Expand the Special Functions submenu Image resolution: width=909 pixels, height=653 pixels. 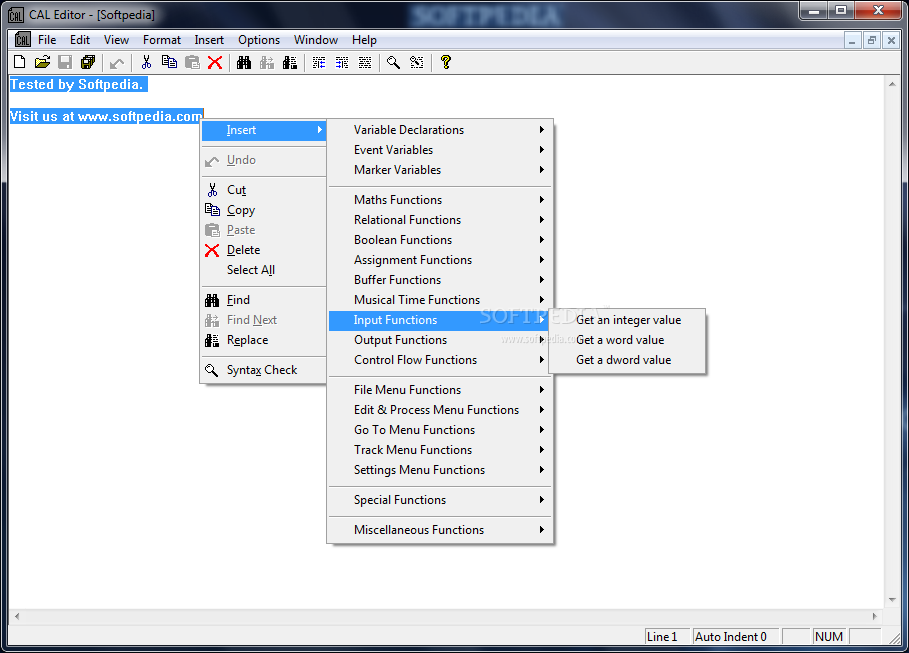tap(440, 500)
